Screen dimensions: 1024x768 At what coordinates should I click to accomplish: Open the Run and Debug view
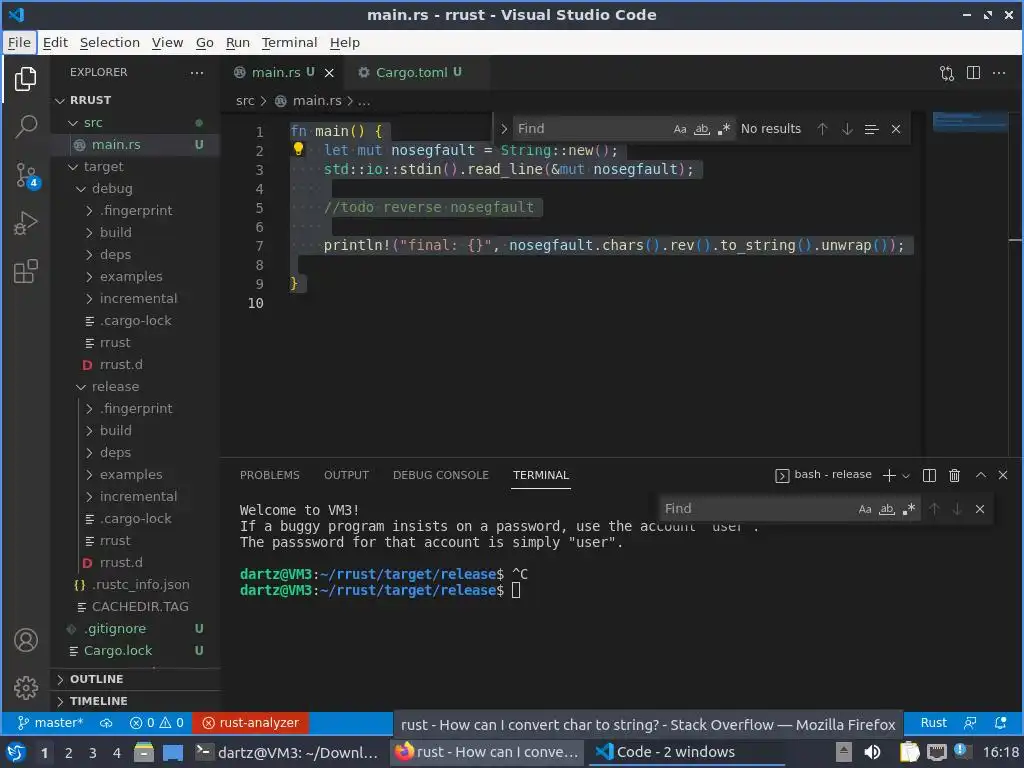tap(25, 223)
